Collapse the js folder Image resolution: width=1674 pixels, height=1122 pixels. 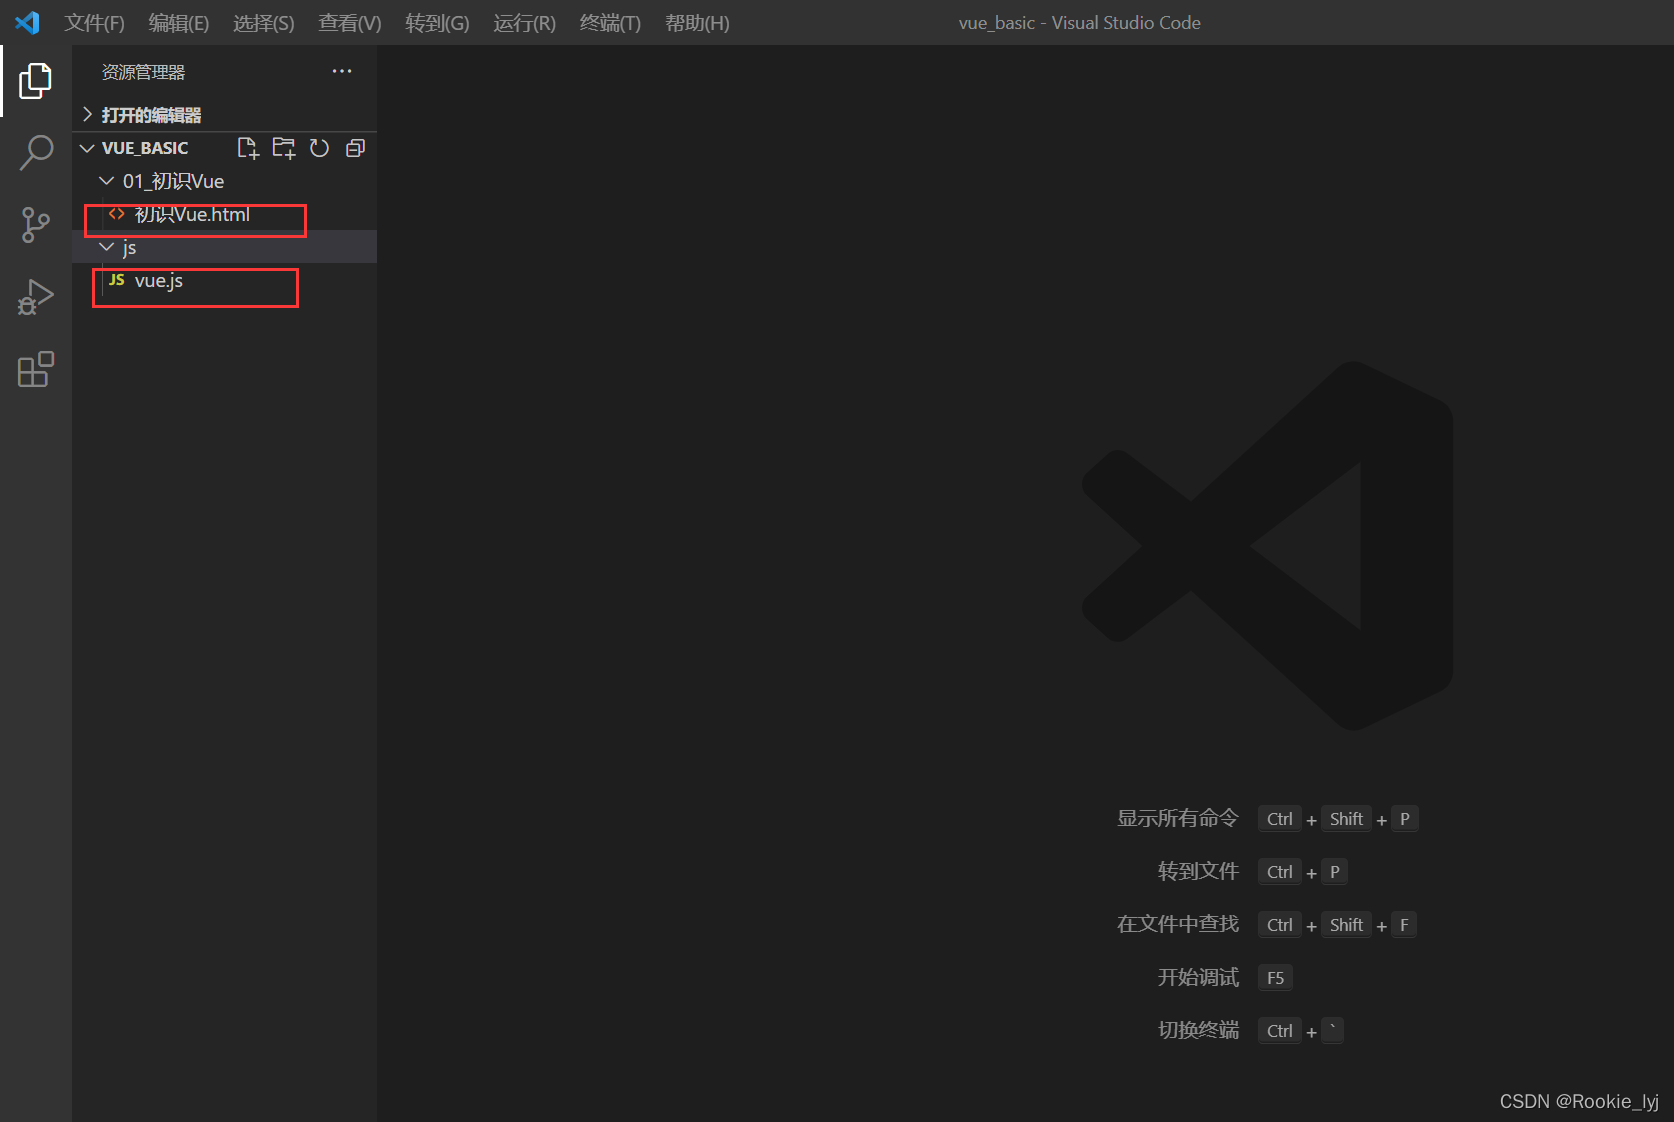(107, 247)
